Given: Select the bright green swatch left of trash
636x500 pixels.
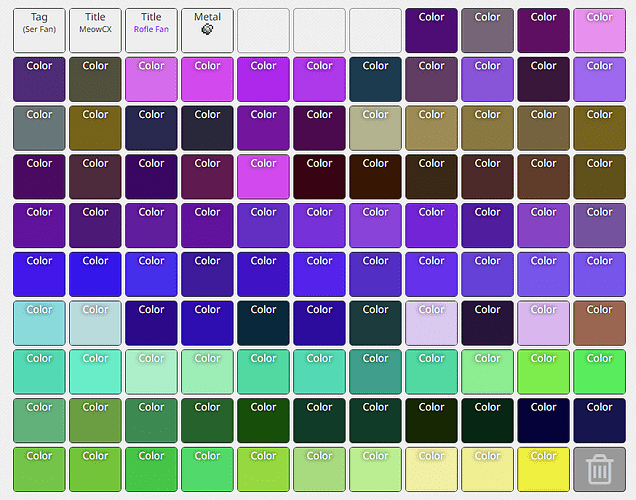Looking at the screenshot, I should (x=599, y=372).
